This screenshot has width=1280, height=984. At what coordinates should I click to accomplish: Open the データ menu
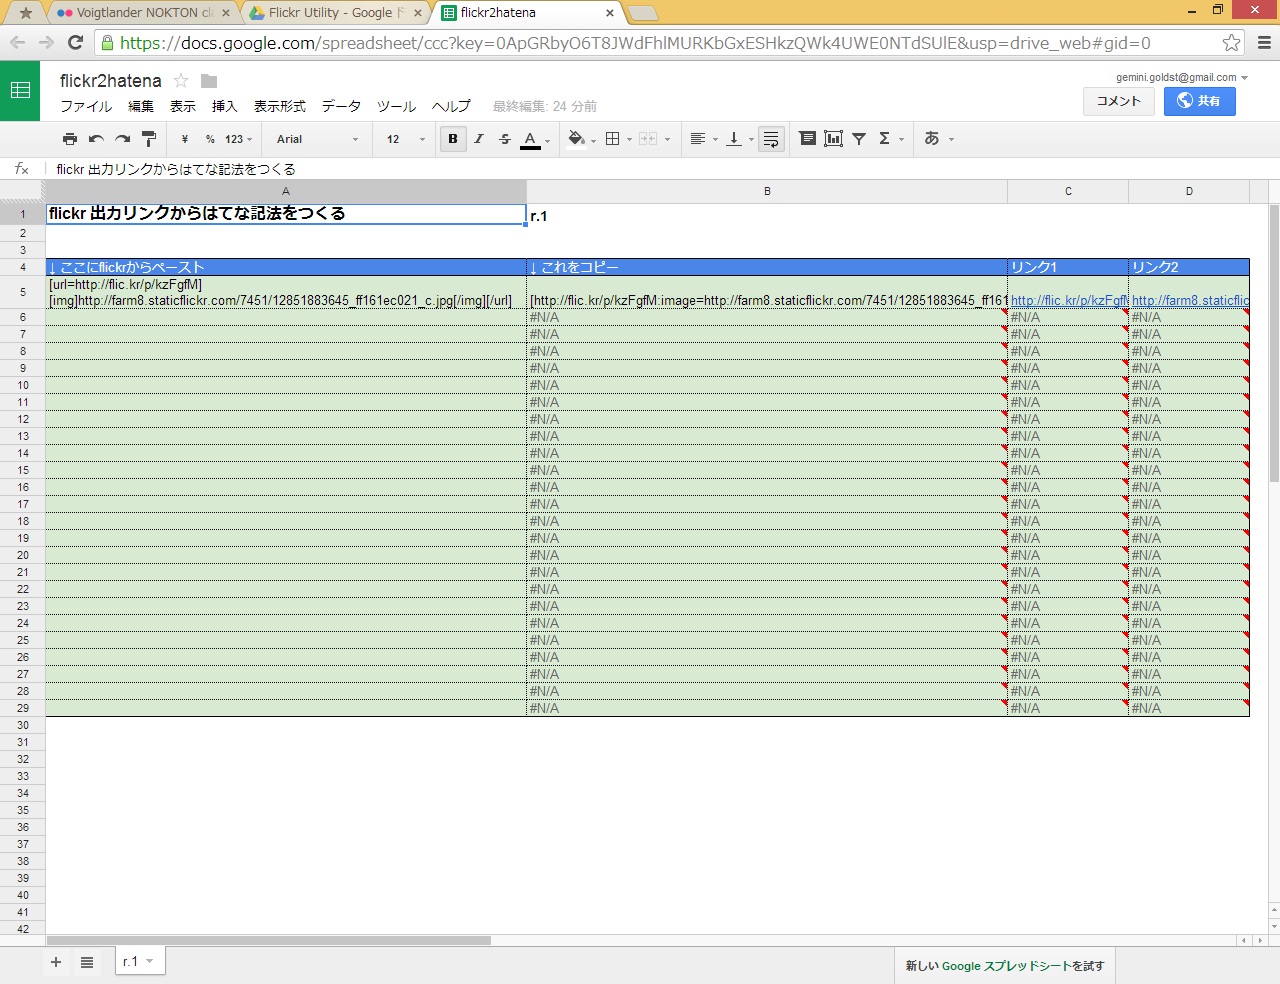[341, 106]
